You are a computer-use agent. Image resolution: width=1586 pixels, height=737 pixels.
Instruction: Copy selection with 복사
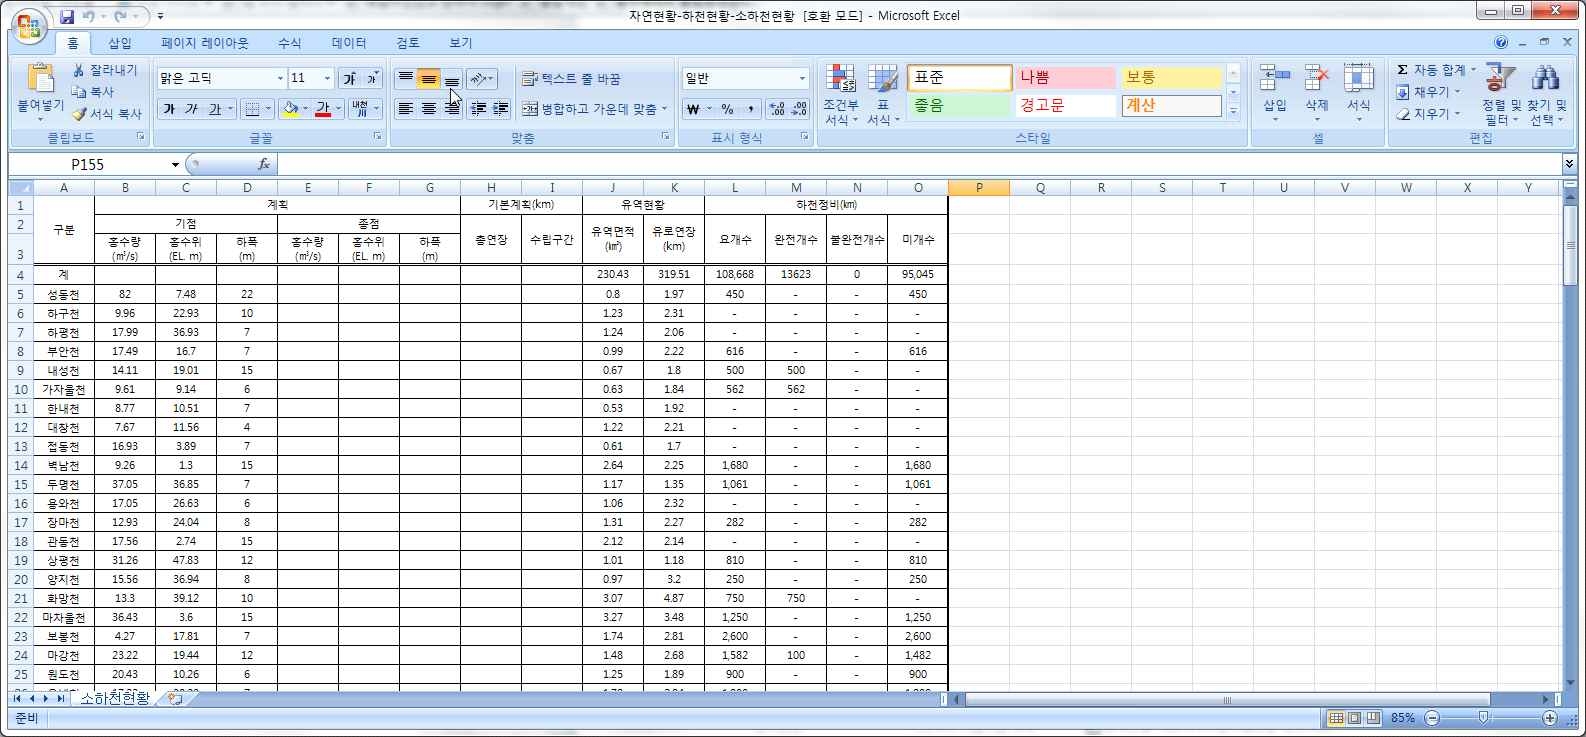tap(93, 91)
